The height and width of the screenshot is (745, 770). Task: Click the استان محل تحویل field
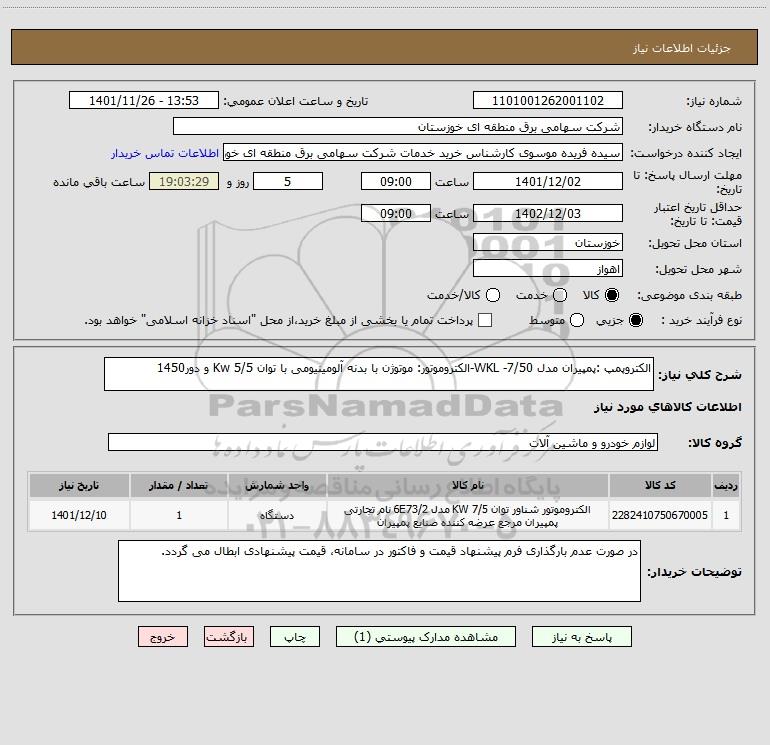(x=548, y=243)
